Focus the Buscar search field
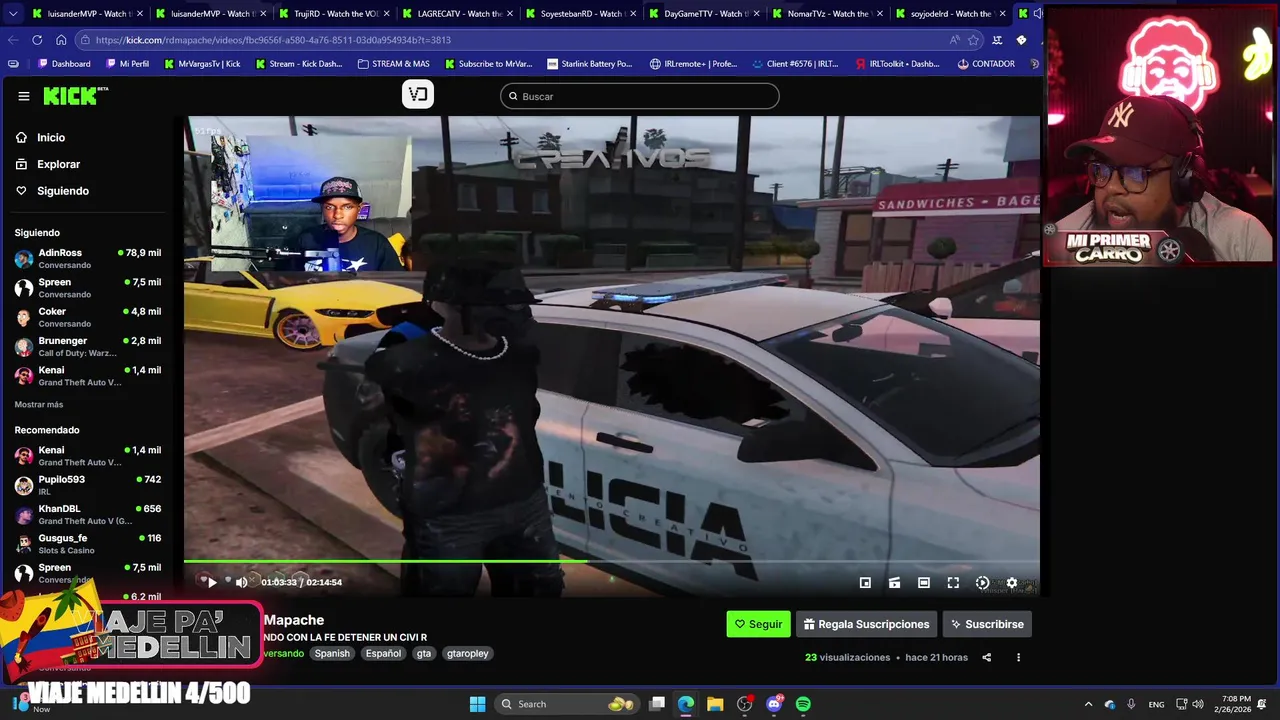1280x720 pixels. point(640,96)
